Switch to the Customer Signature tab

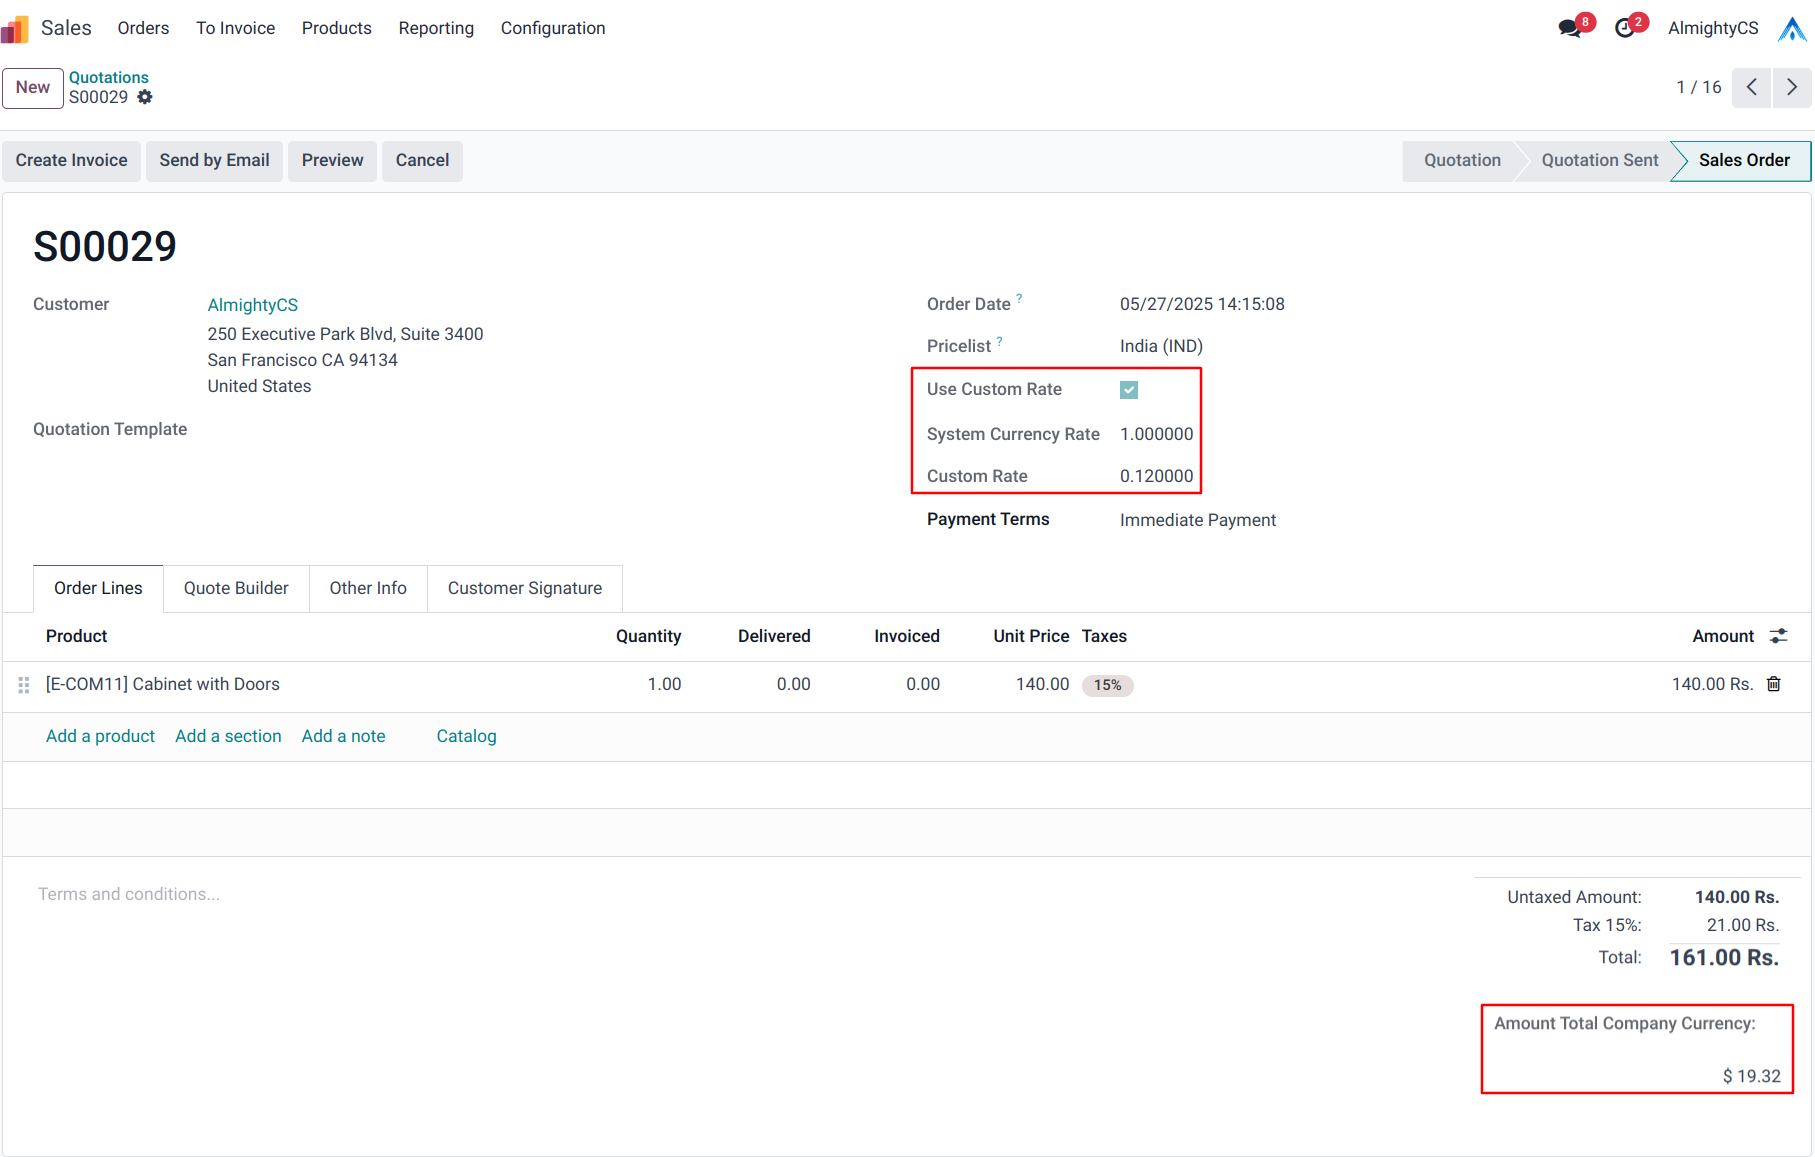525,588
